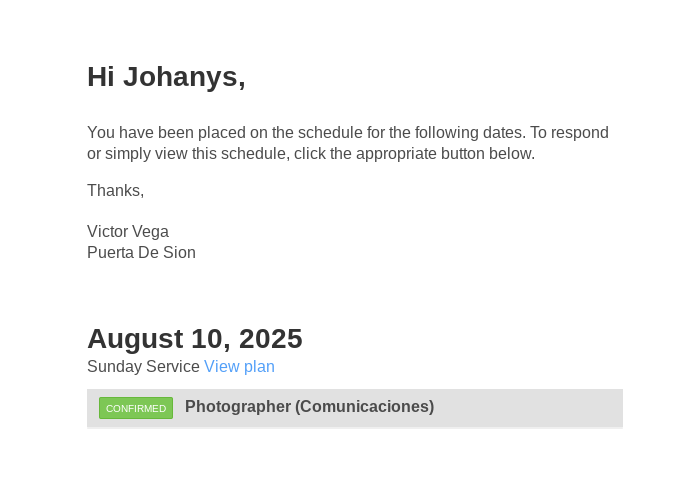Screen dimensions: 685x488
Task: Click the August 10, 2025 date heading
Action: (195, 339)
